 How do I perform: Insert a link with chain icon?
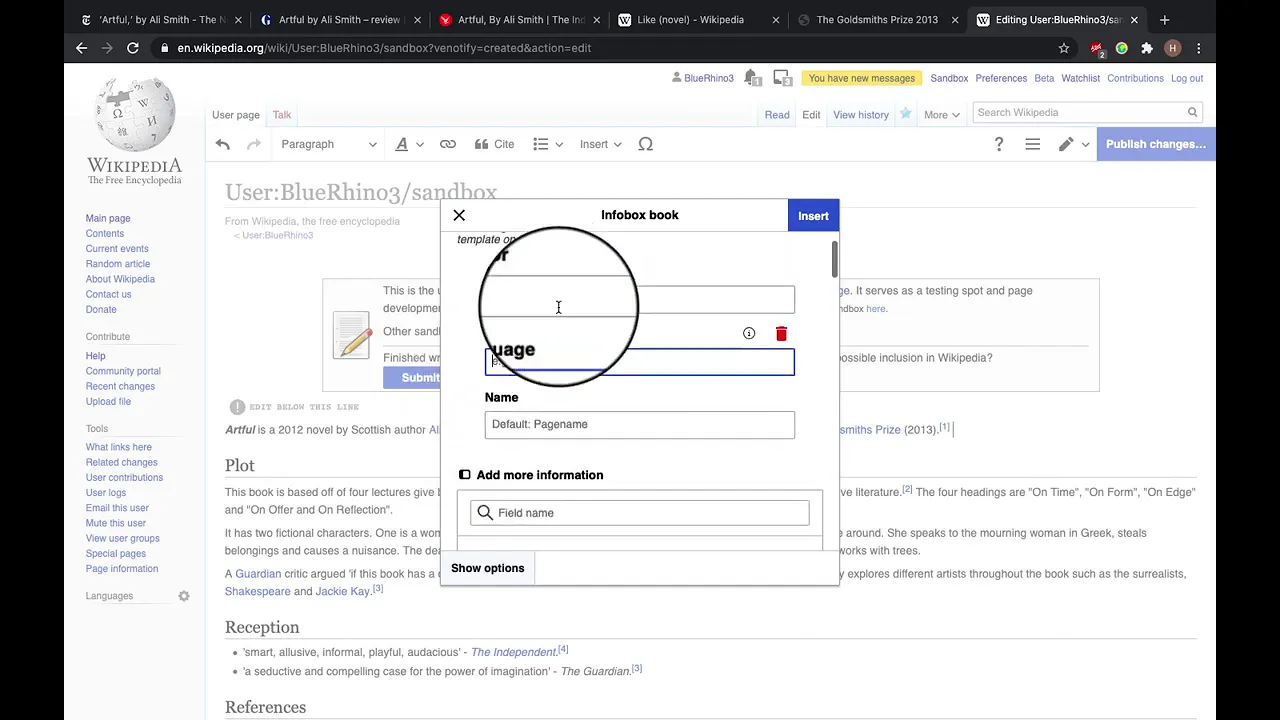(448, 144)
